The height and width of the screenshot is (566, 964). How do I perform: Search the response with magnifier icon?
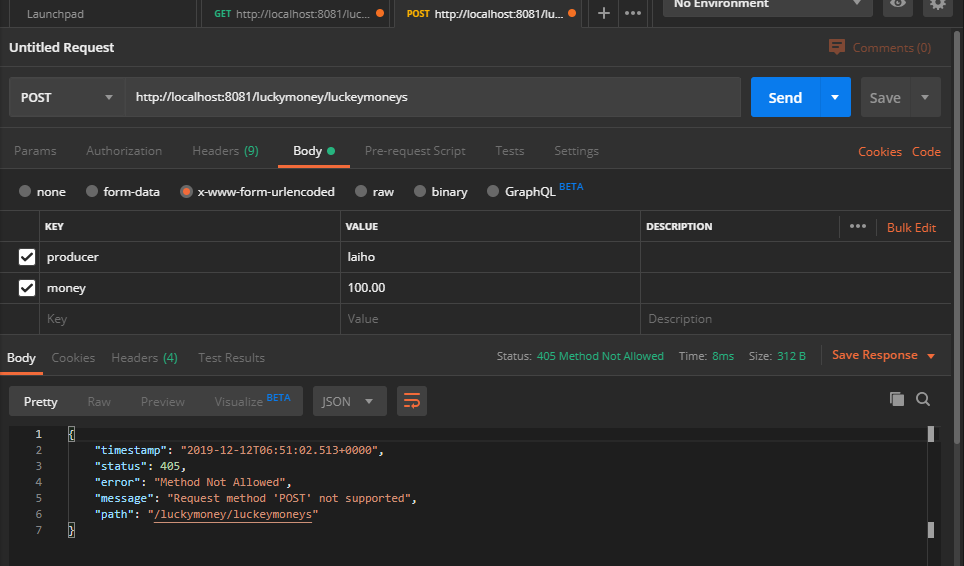(923, 399)
